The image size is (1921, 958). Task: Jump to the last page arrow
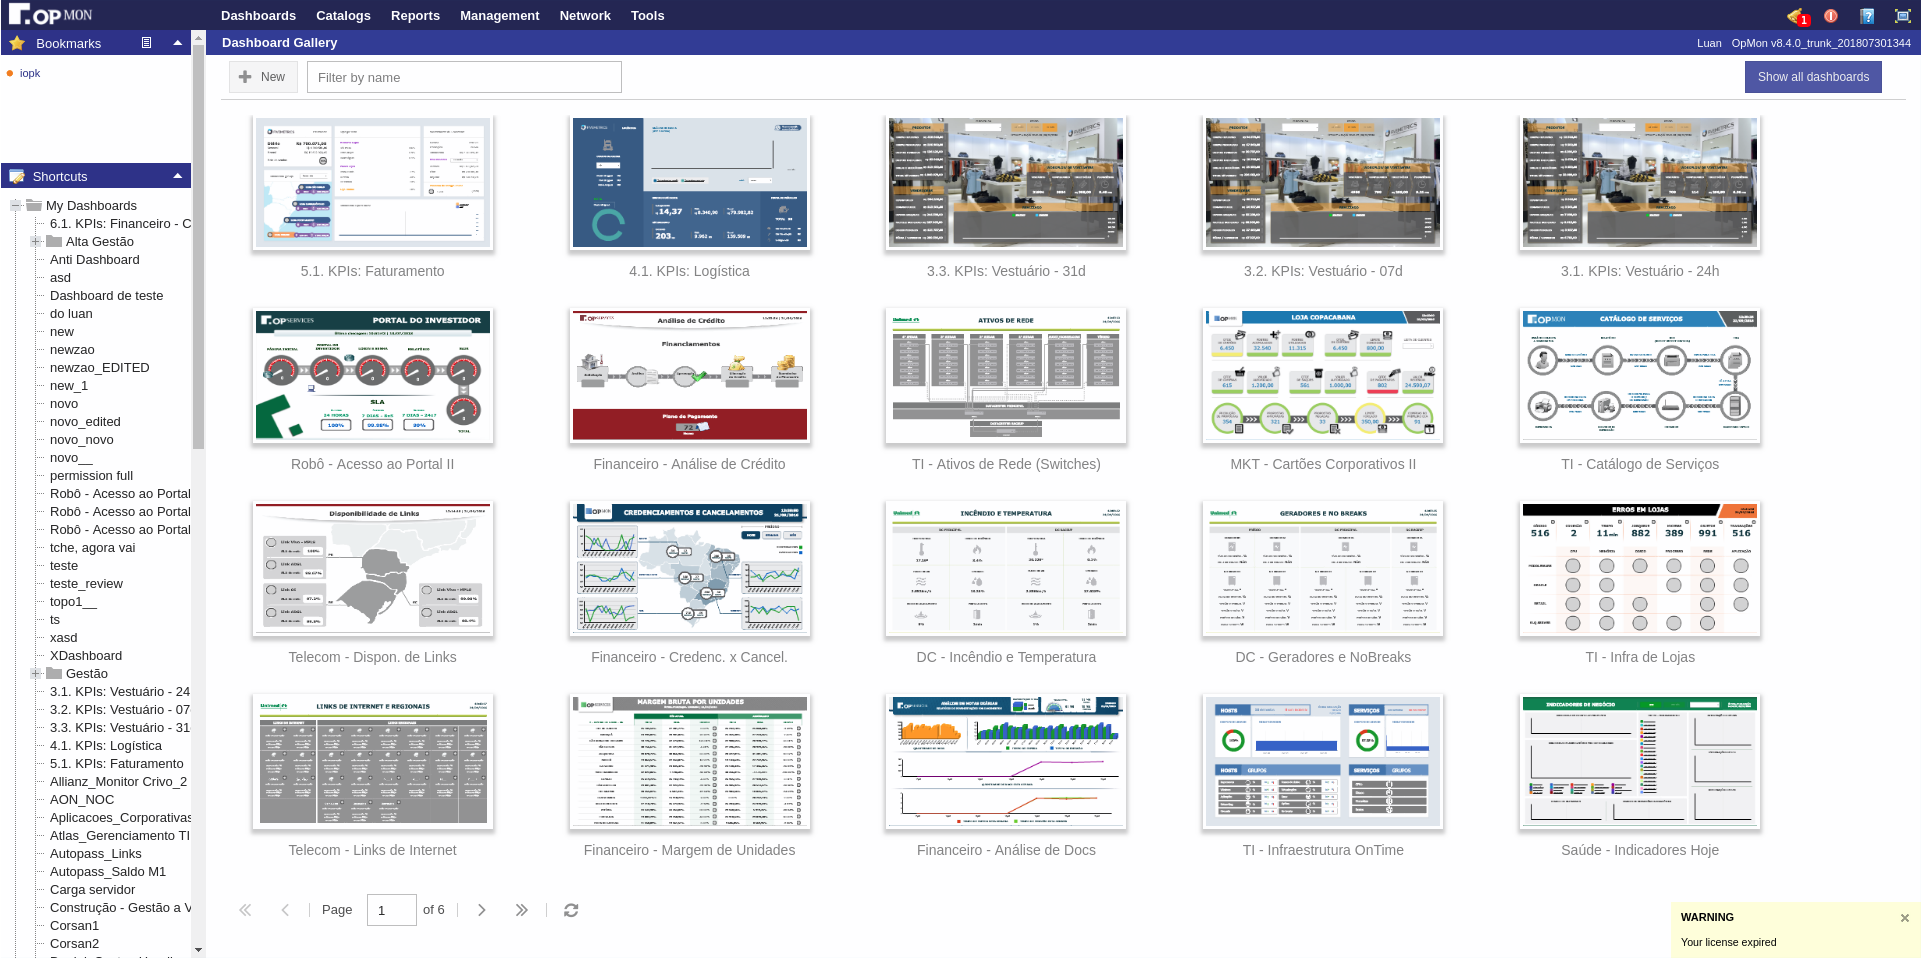click(521, 910)
